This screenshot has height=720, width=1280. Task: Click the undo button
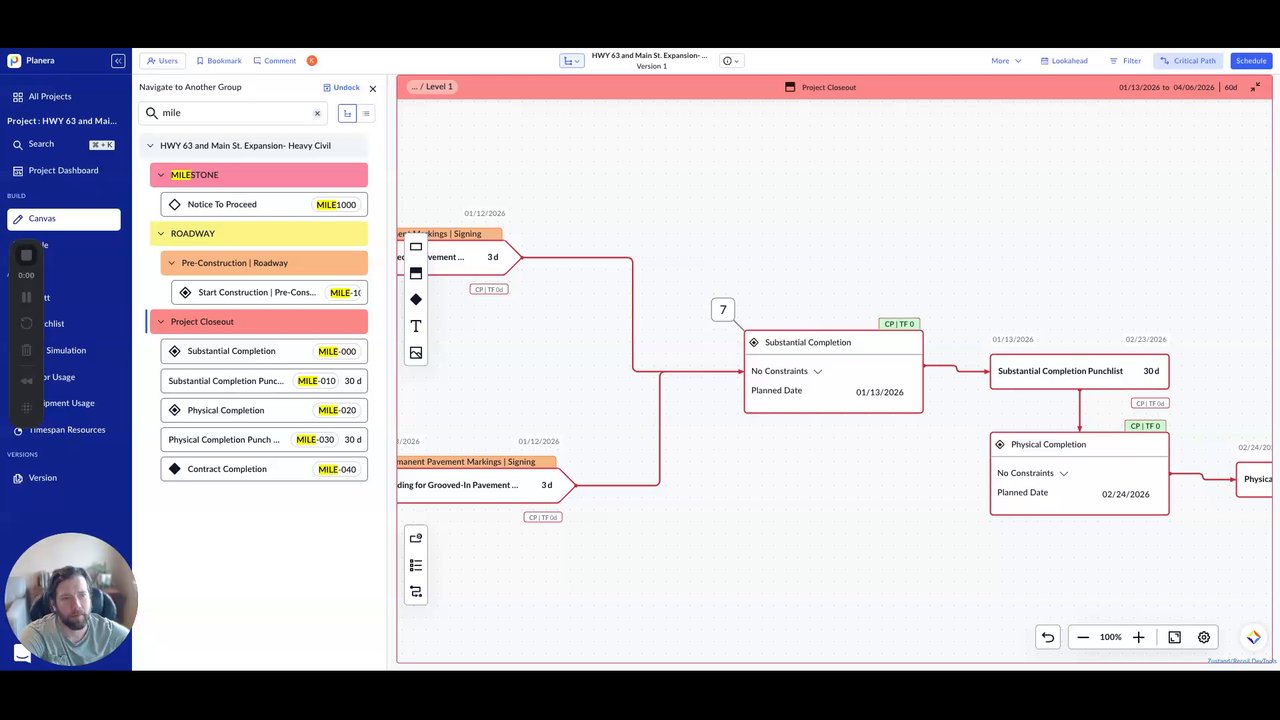tap(1048, 637)
